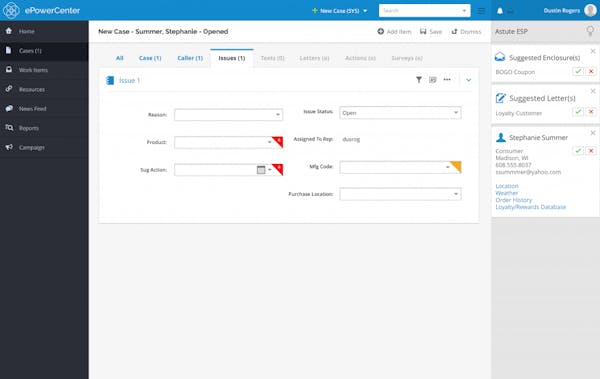Open the Product dropdown
The width and height of the screenshot is (600, 379).
click(269, 142)
